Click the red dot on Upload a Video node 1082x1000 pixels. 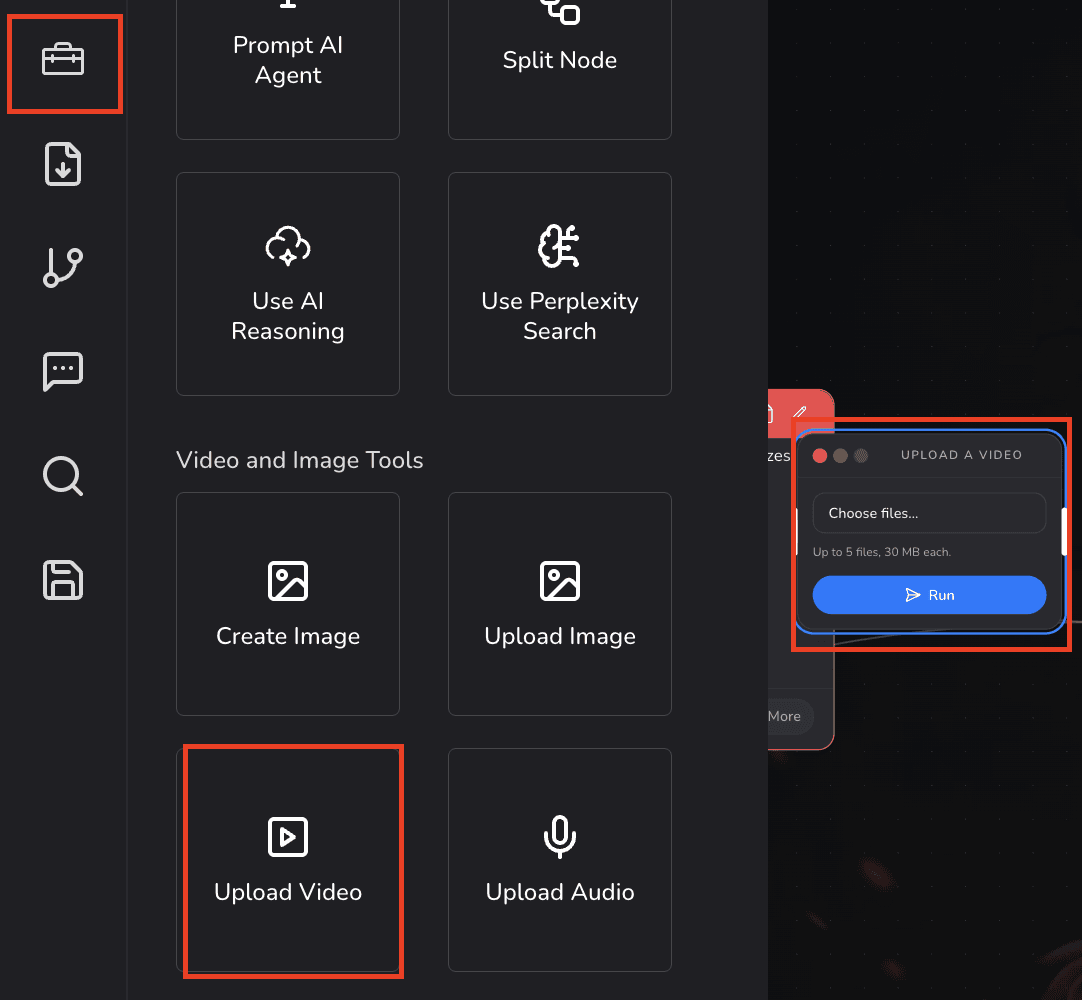pos(820,455)
